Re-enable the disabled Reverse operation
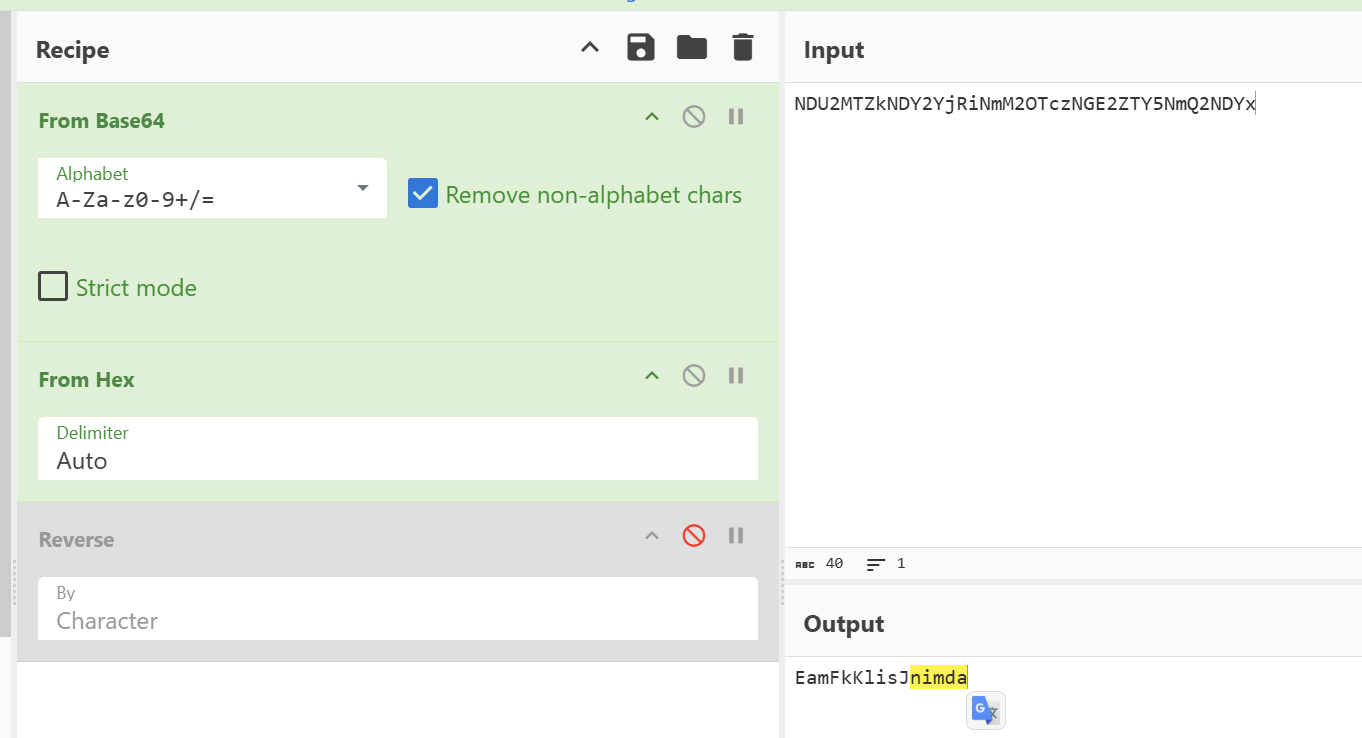This screenshot has width=1362, height=738. point(694,536)
